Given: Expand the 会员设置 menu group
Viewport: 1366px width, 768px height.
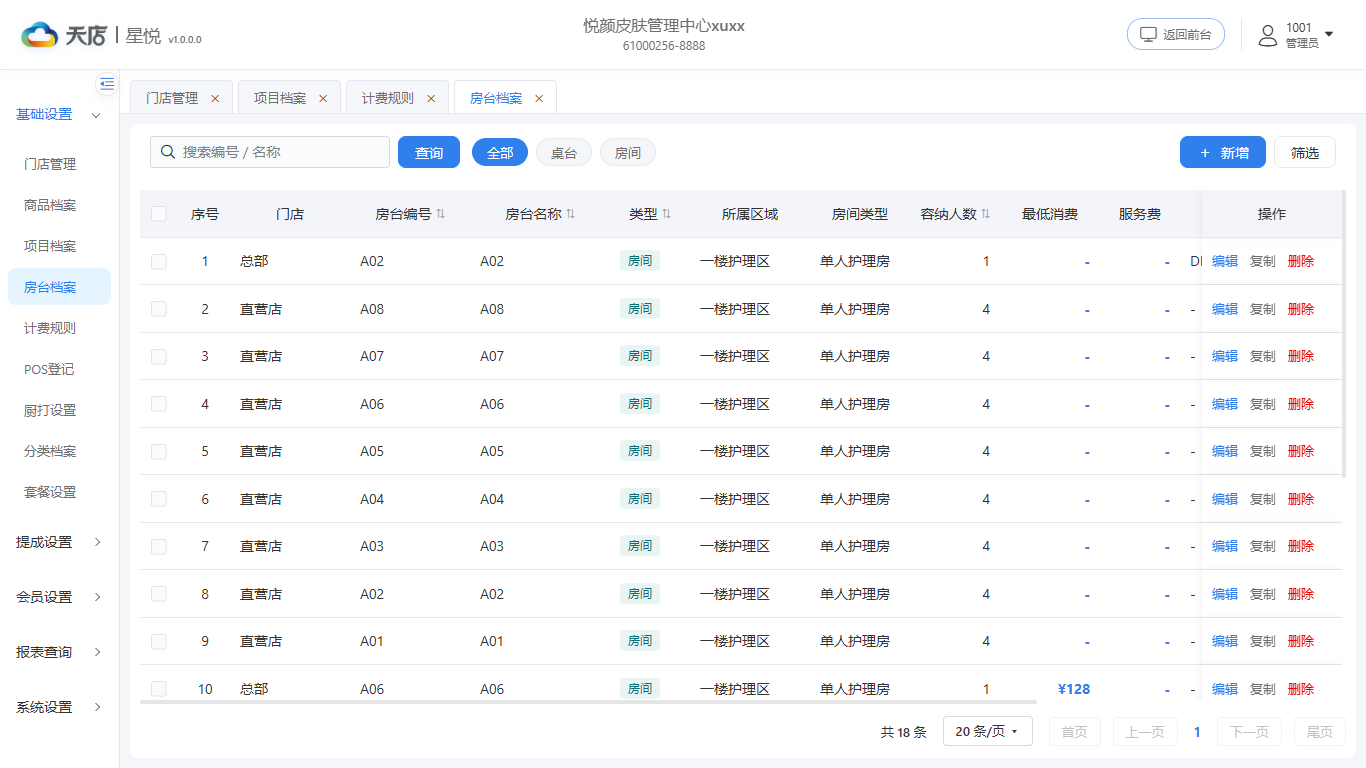Looking at the screenshot, I should pos(59,597).
